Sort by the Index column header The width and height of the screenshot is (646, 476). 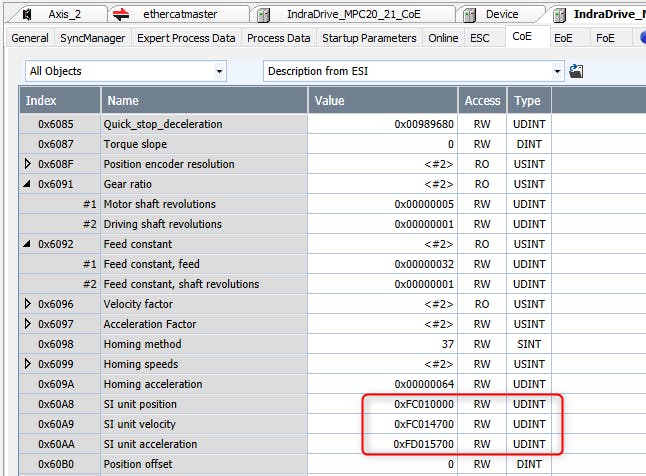59,101
